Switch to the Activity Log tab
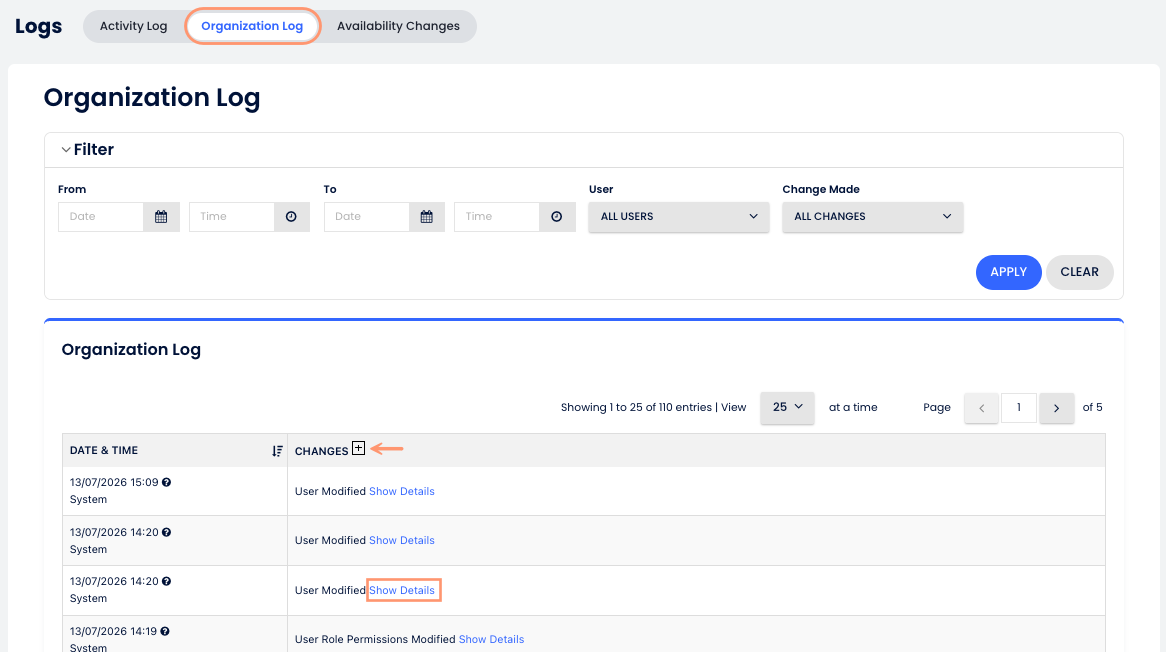Viewport: 1166px width, 652px height. (x=134, y=26)
